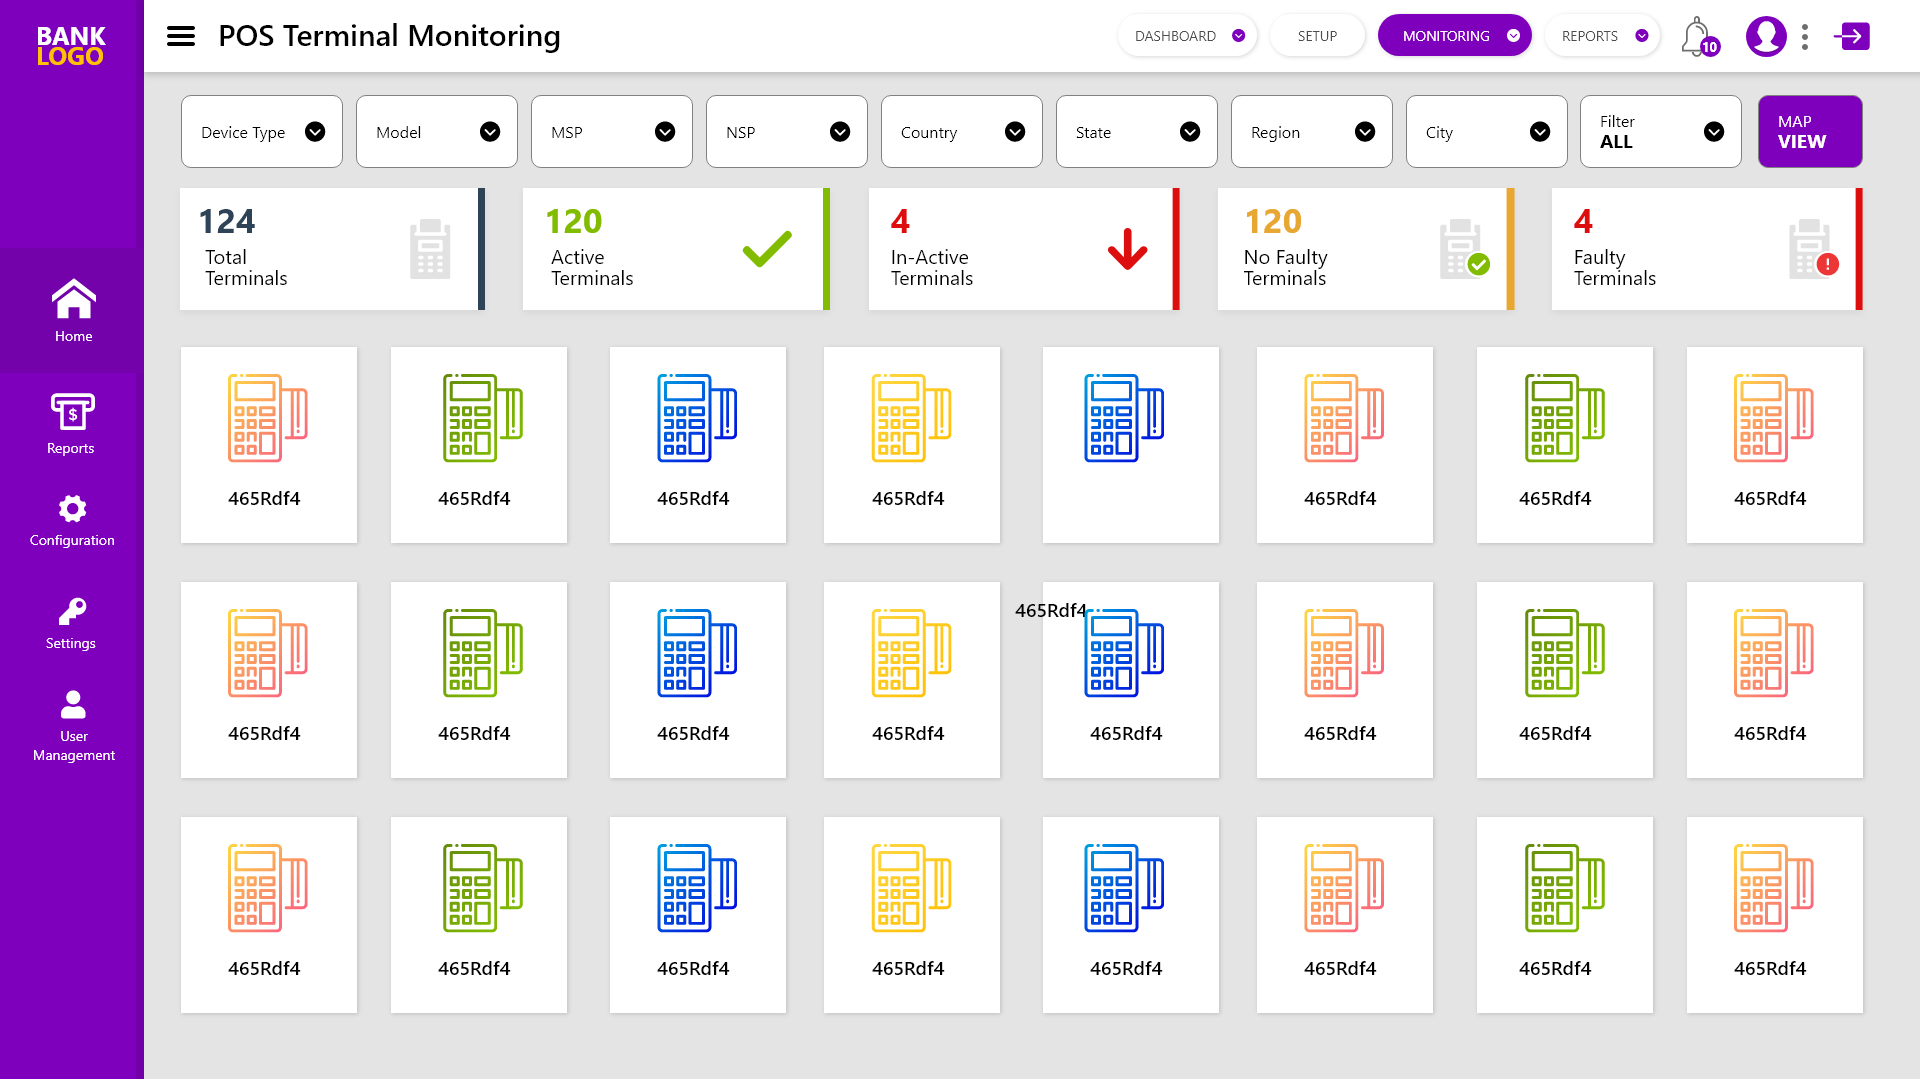Open Configuration gear in sidebar
This screenshot has width=1920, height=1079.
[72, 521]
